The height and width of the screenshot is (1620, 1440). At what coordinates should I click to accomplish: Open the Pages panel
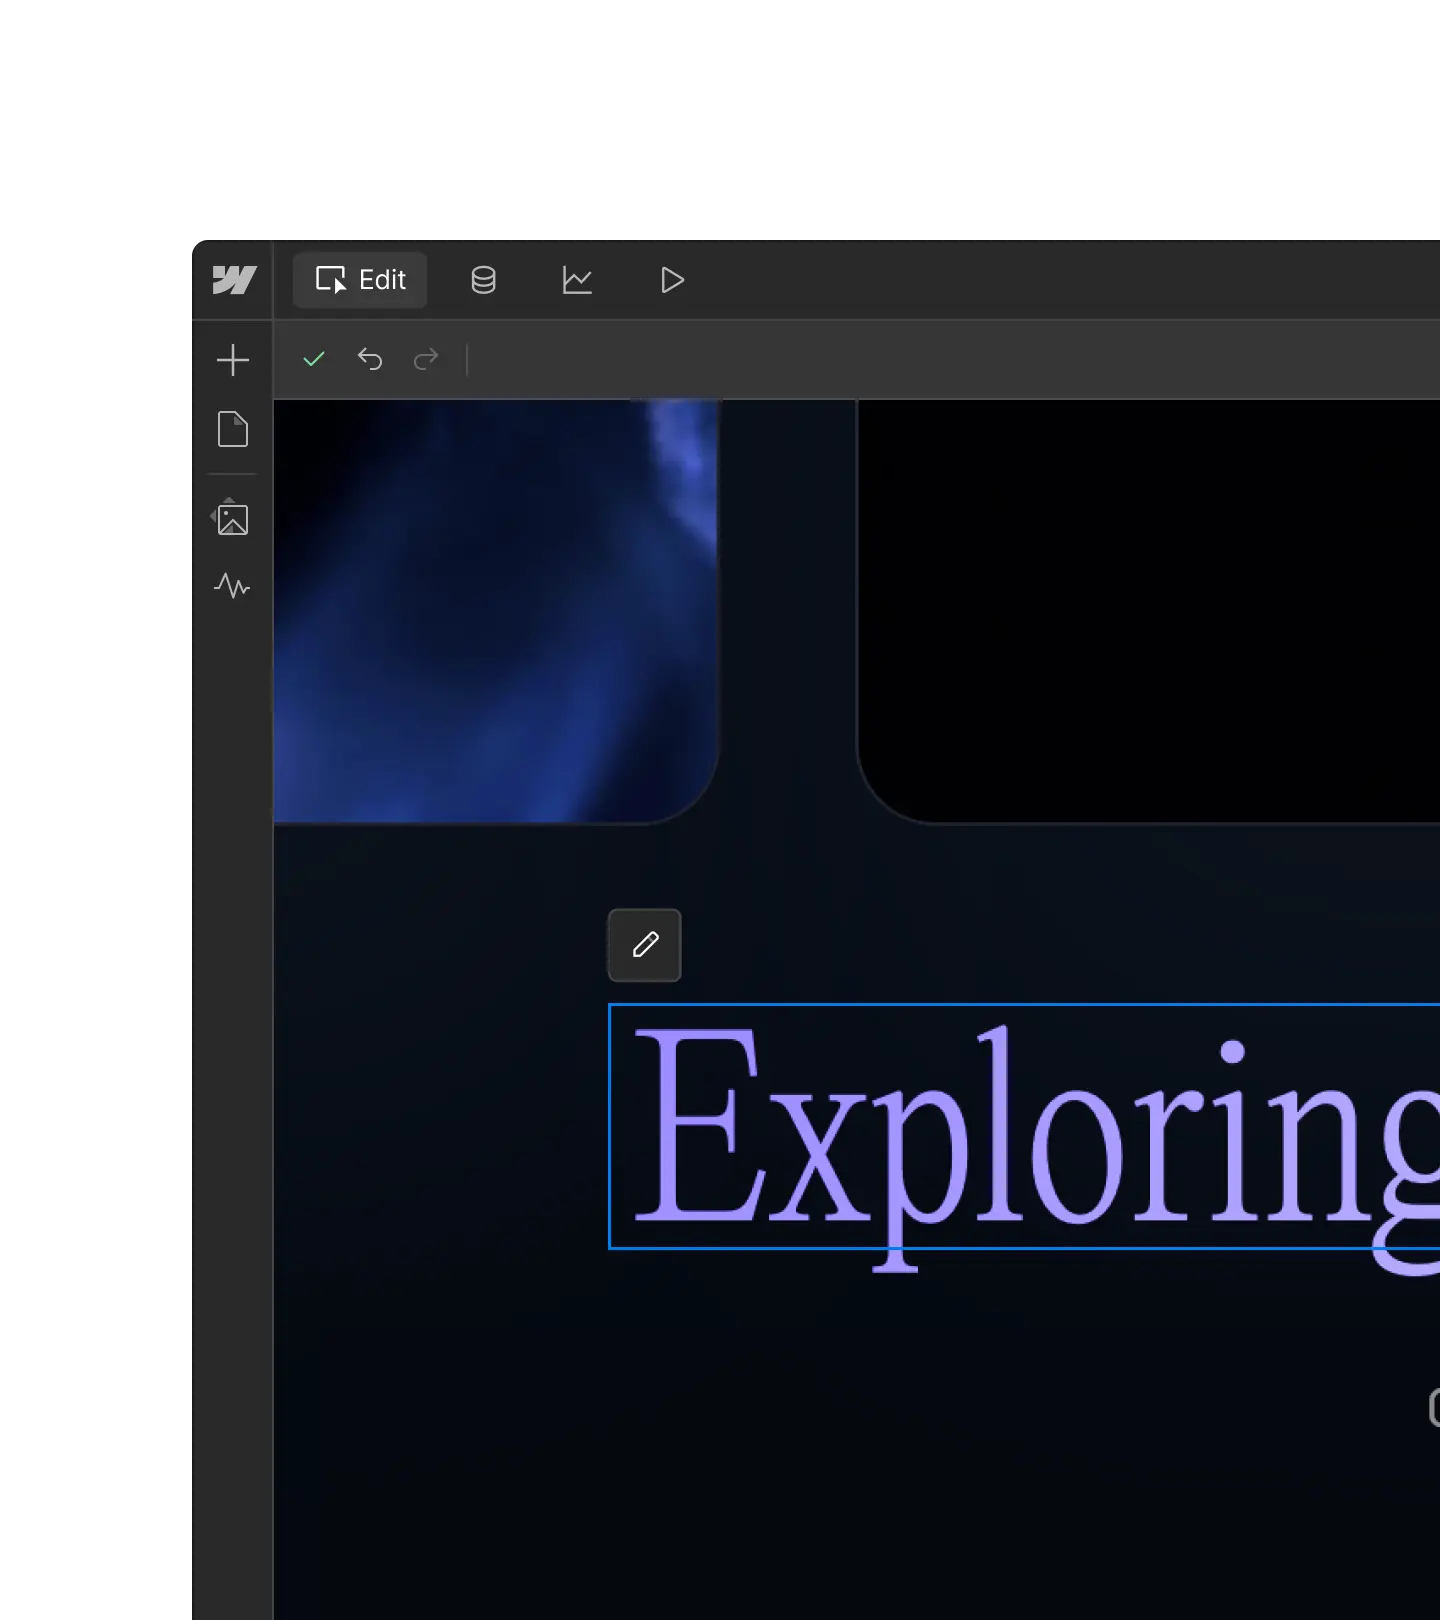coord(233,429)
